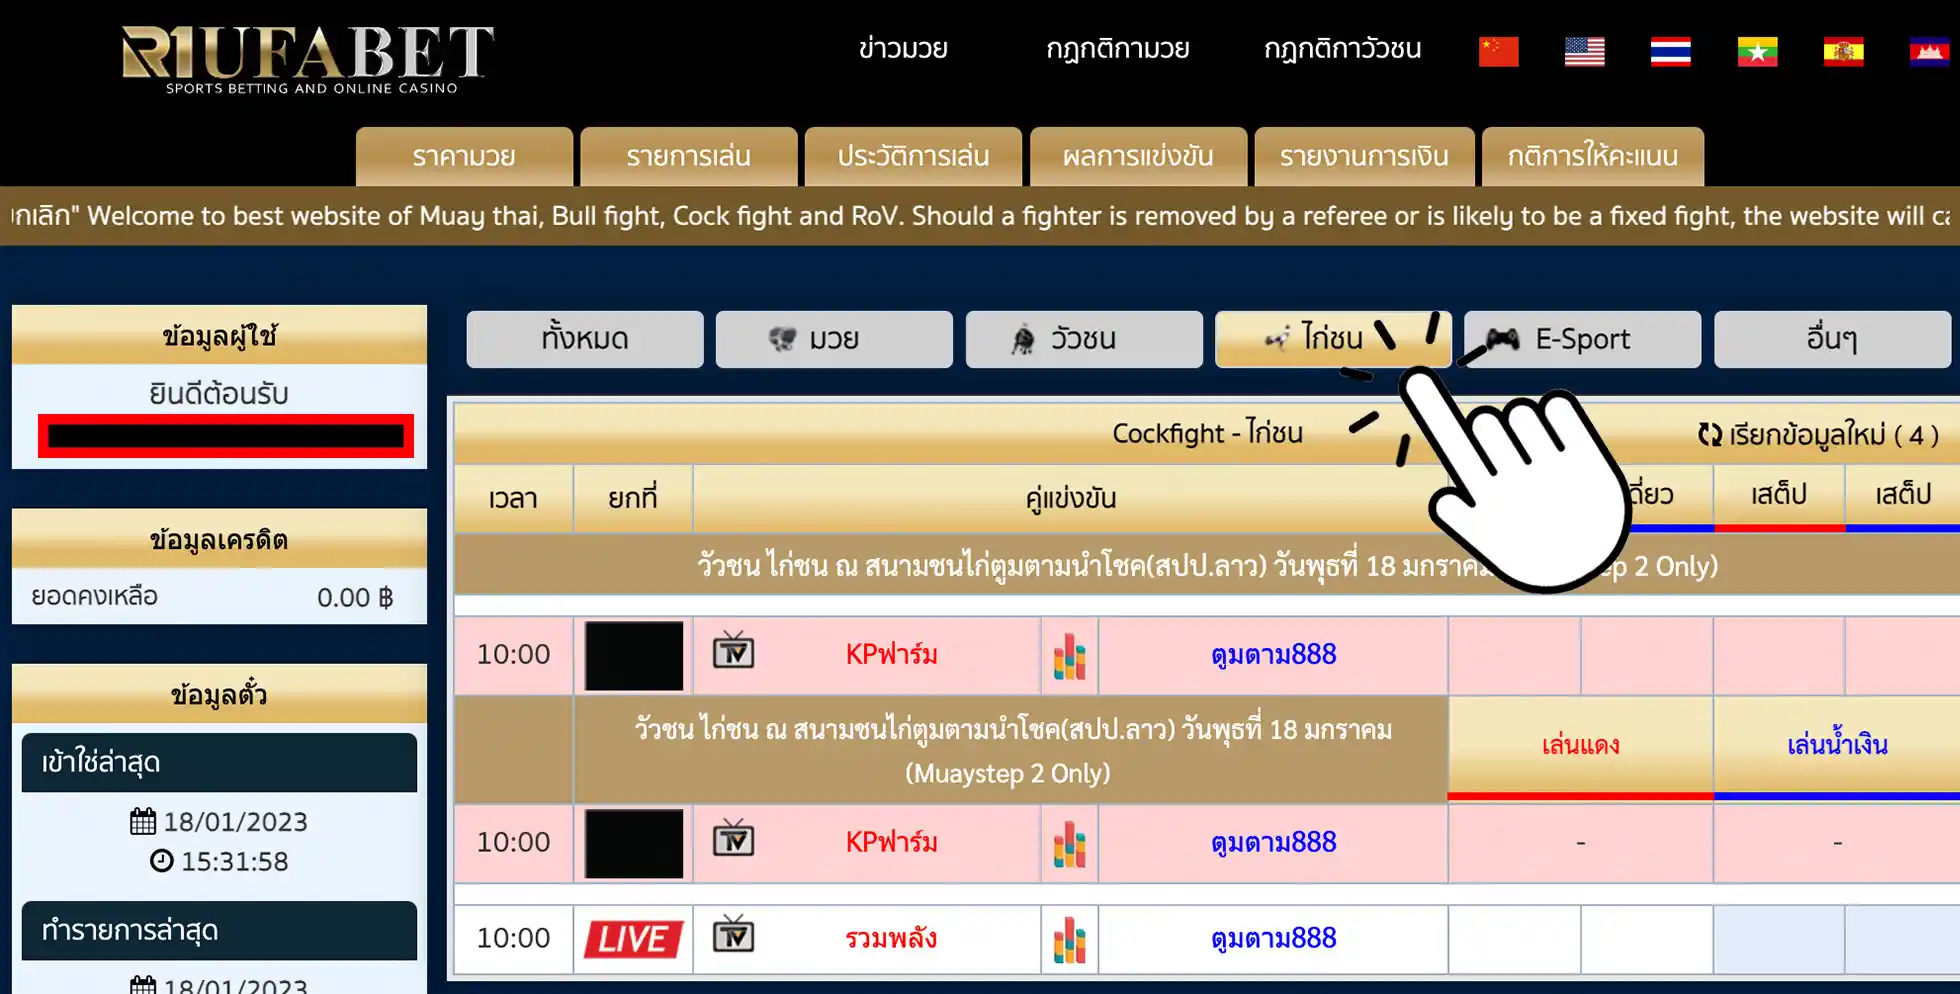1960x994 pixels.
Task: Click the ยกที่ column header
Action: (x=633, y=497)
